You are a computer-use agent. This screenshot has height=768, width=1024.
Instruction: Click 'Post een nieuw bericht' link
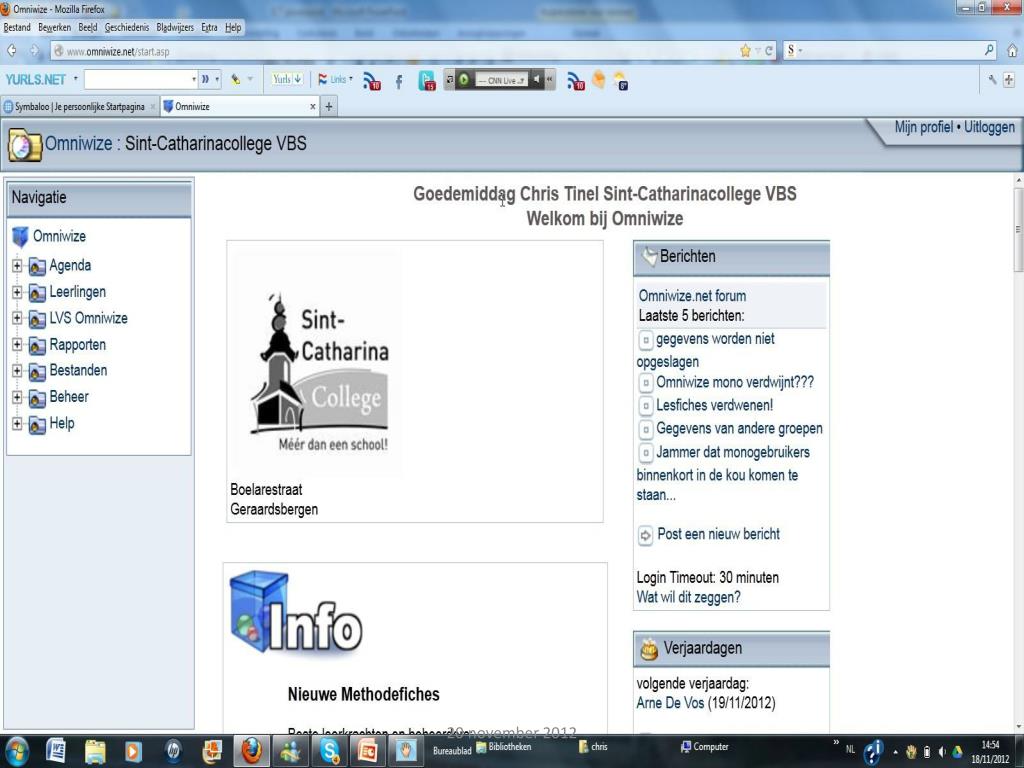(718, 534)
